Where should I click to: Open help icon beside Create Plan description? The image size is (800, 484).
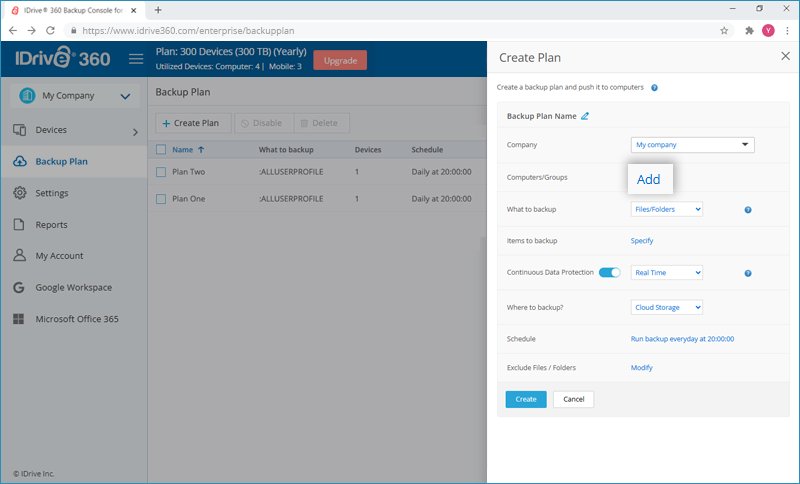click(x=654, y=88)
